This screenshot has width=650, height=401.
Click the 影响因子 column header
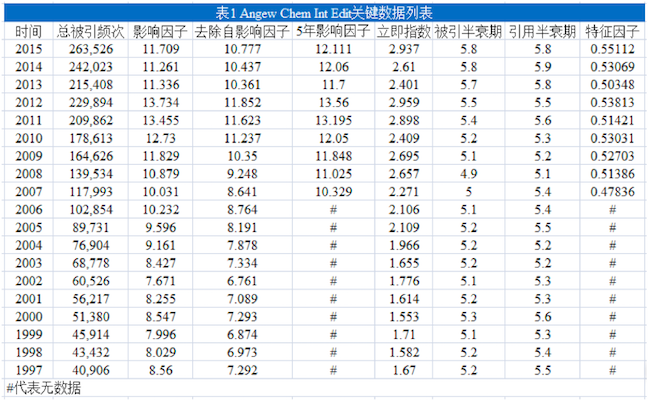(x=160, y=31)
